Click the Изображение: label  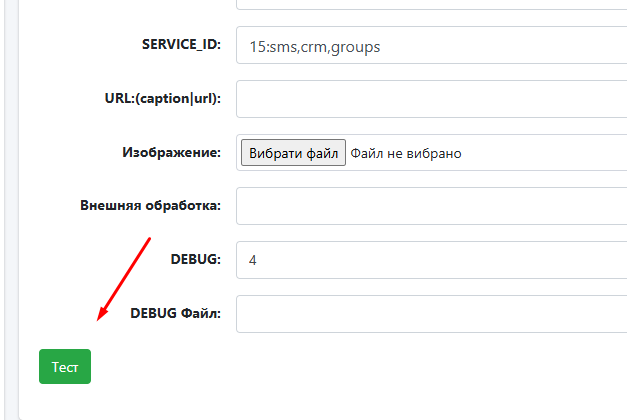click(170, 152)
